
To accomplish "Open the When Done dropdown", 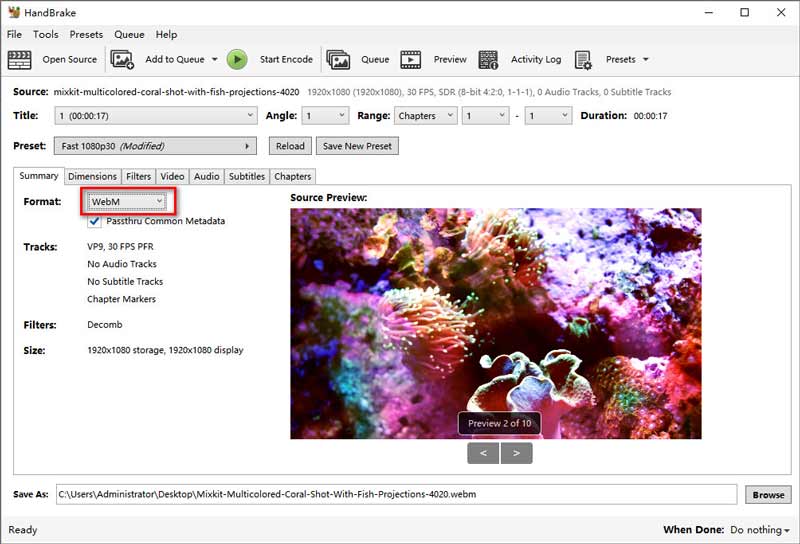I will (760, 530).
